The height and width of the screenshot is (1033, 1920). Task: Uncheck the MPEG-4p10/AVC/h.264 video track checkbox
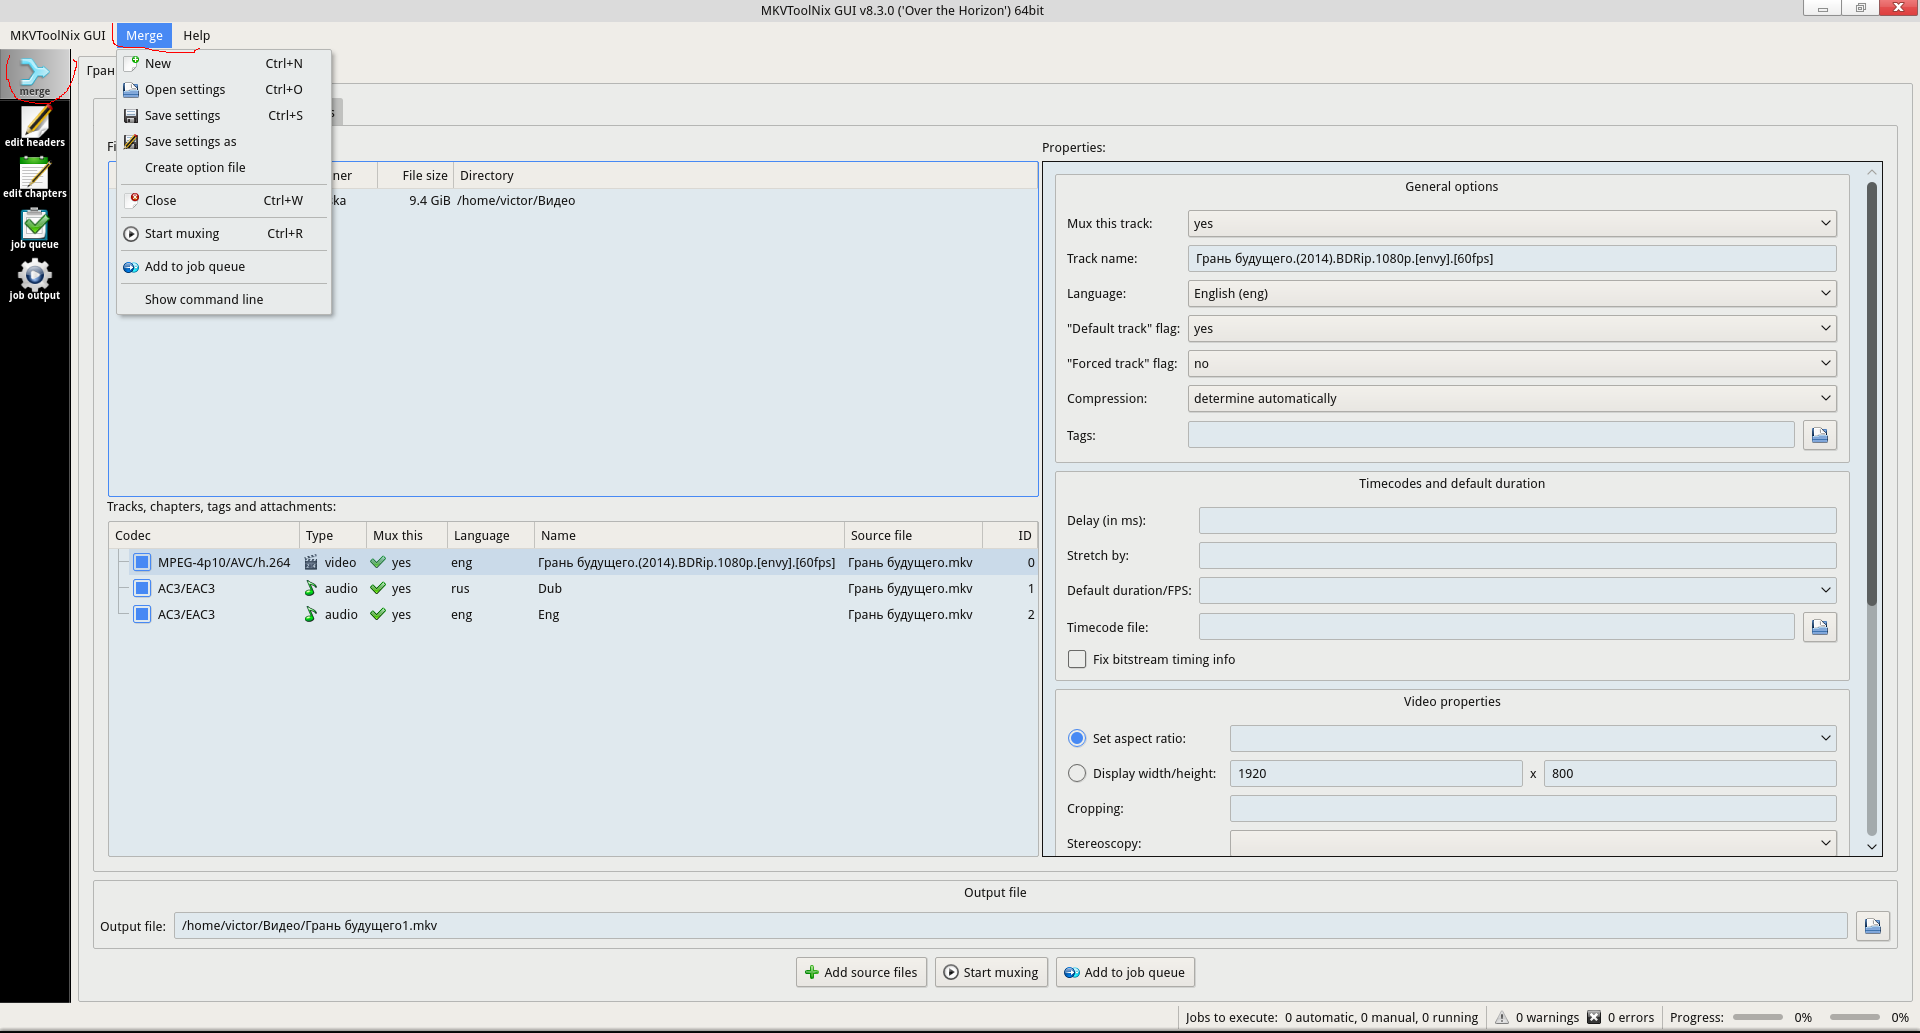click(x=142, y=562)
